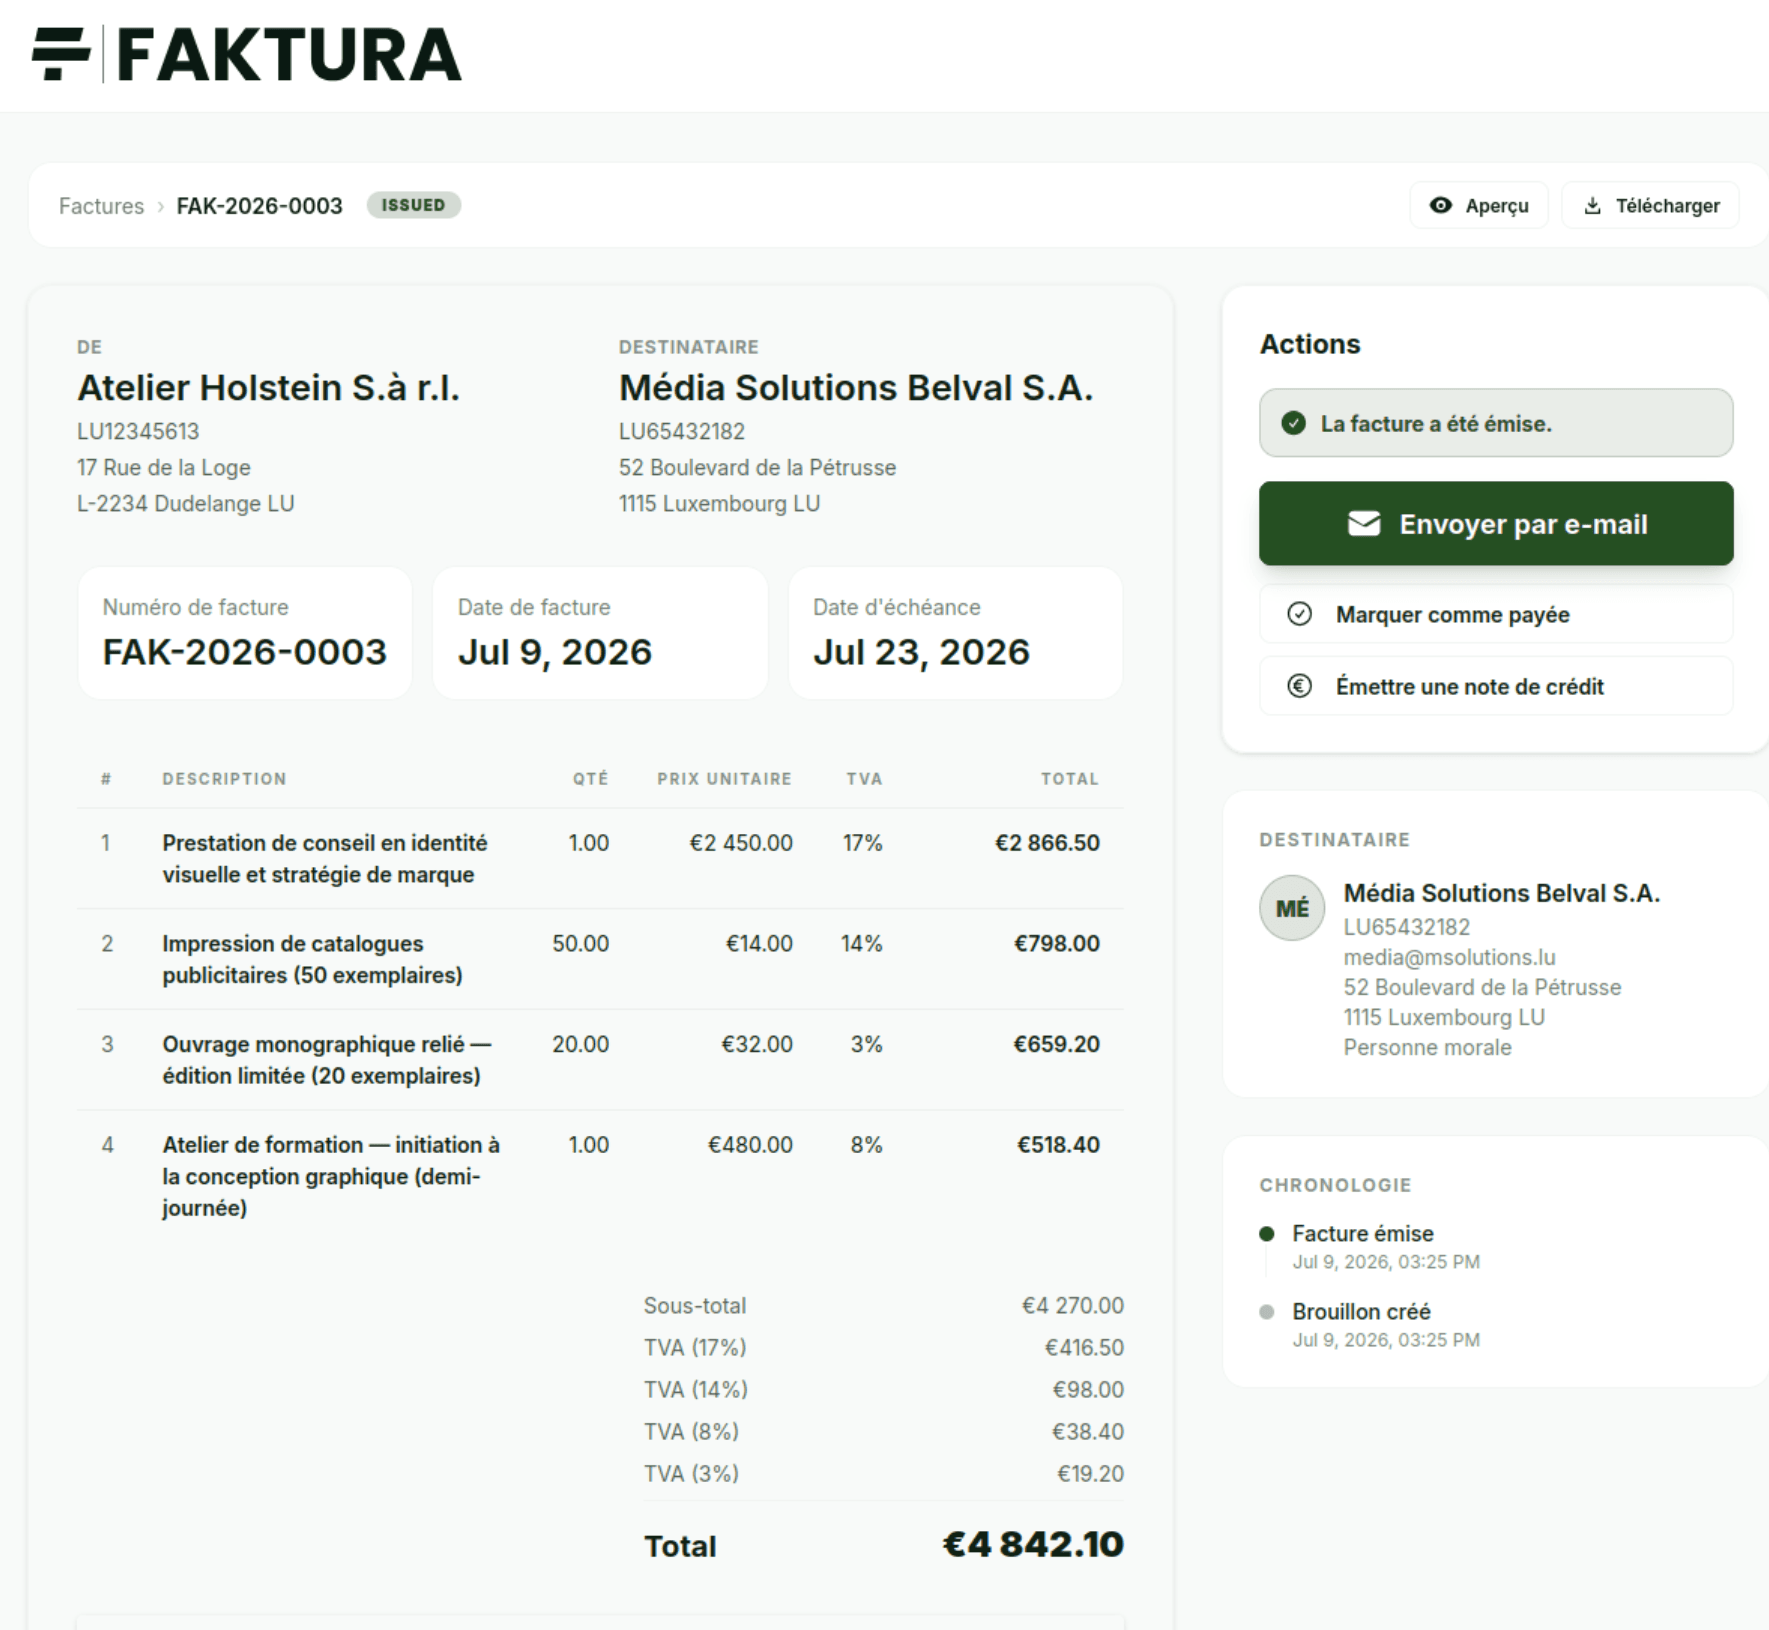Click the grand total €4 842.10
The image size is (1769, 1630).
(x=1033, y=1545)
